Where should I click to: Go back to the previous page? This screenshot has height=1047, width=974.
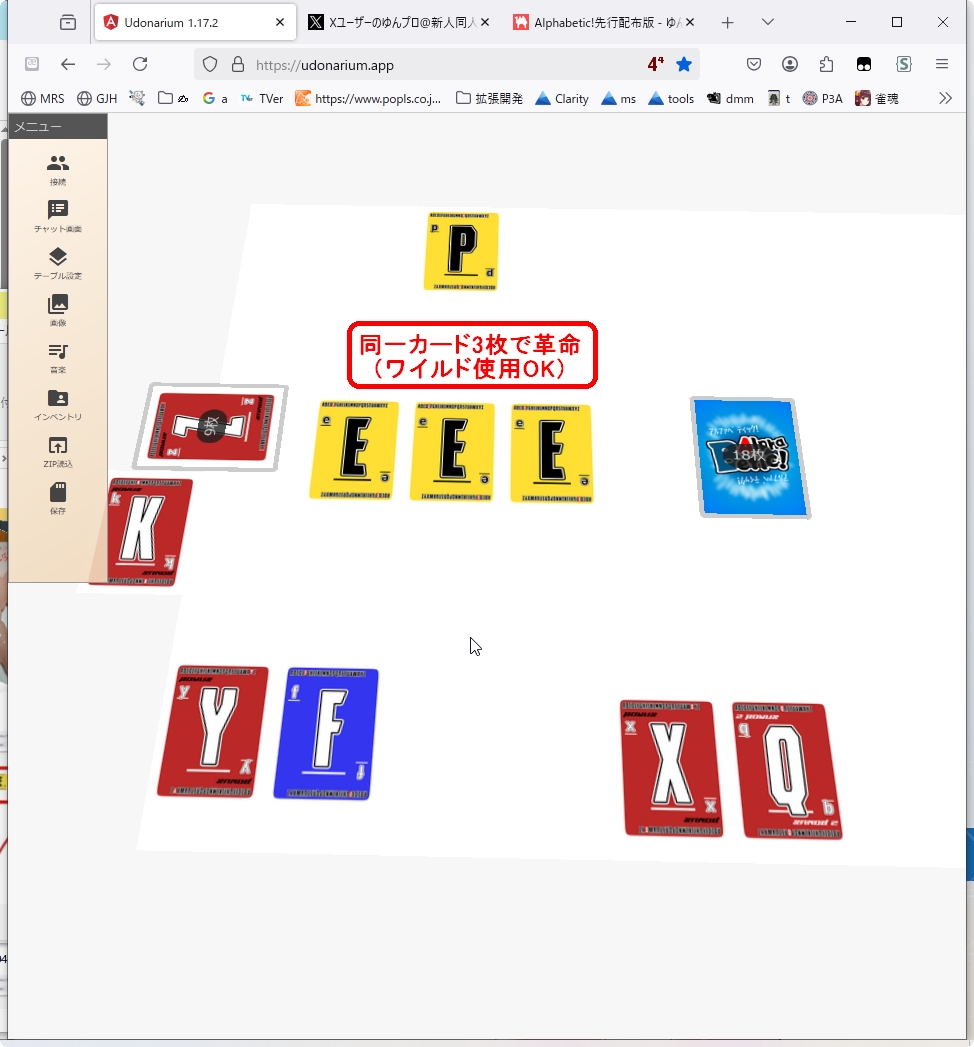pyautogui.click(x=68, y=64)
